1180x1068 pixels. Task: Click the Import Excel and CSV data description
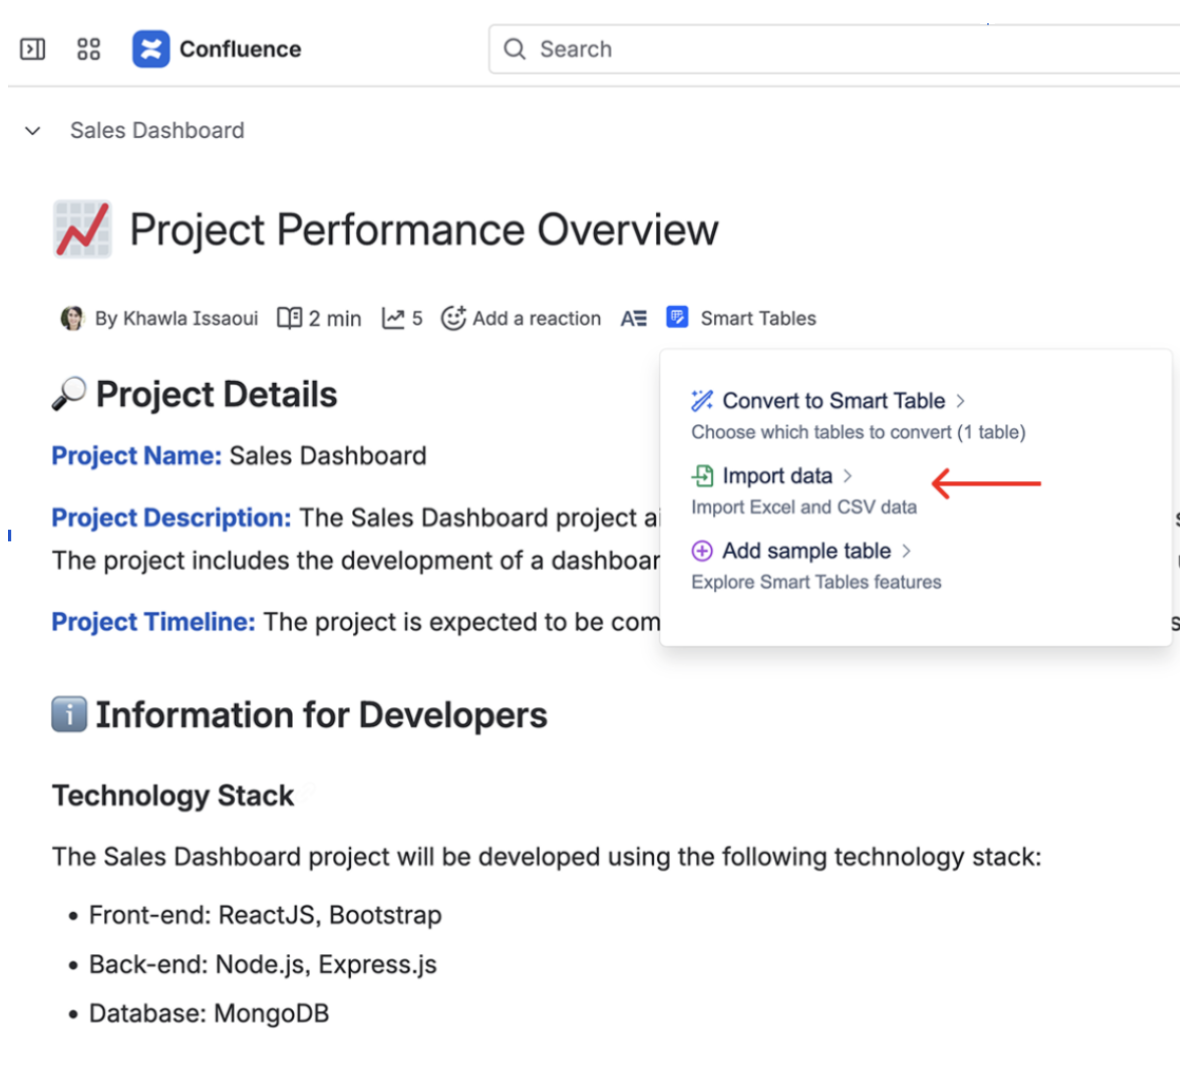(x=804, y=507)
